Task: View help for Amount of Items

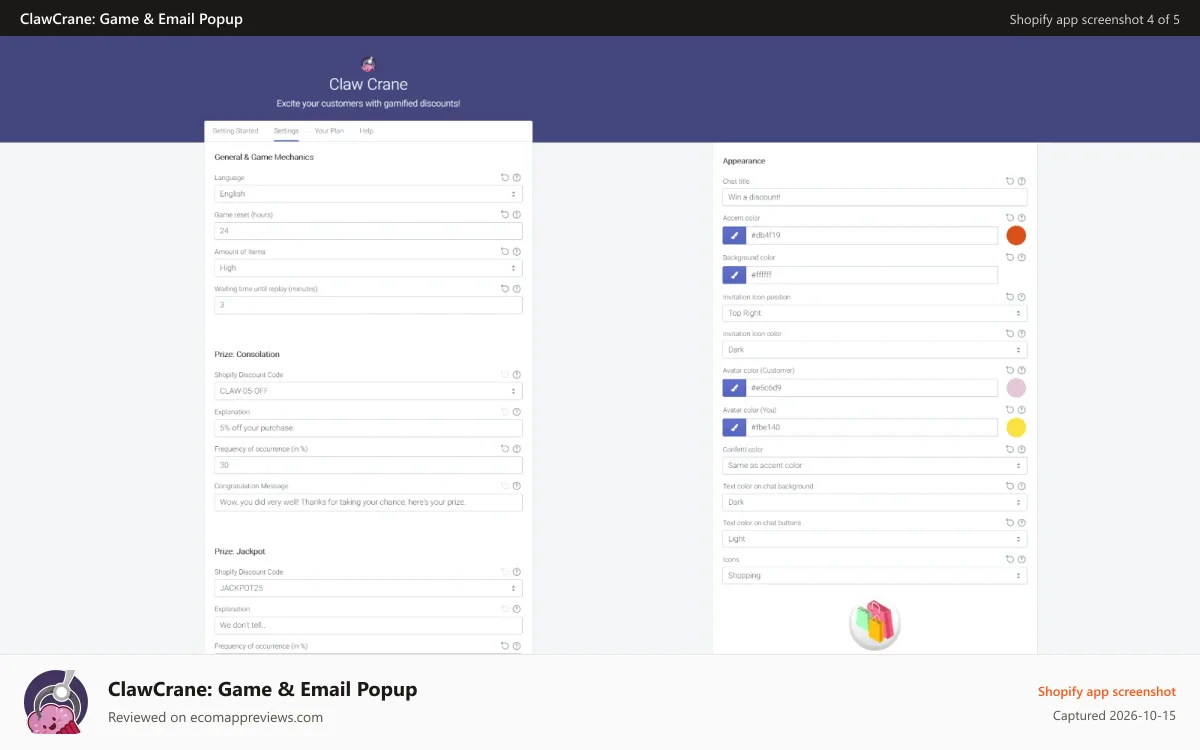Action: [517, 251]
